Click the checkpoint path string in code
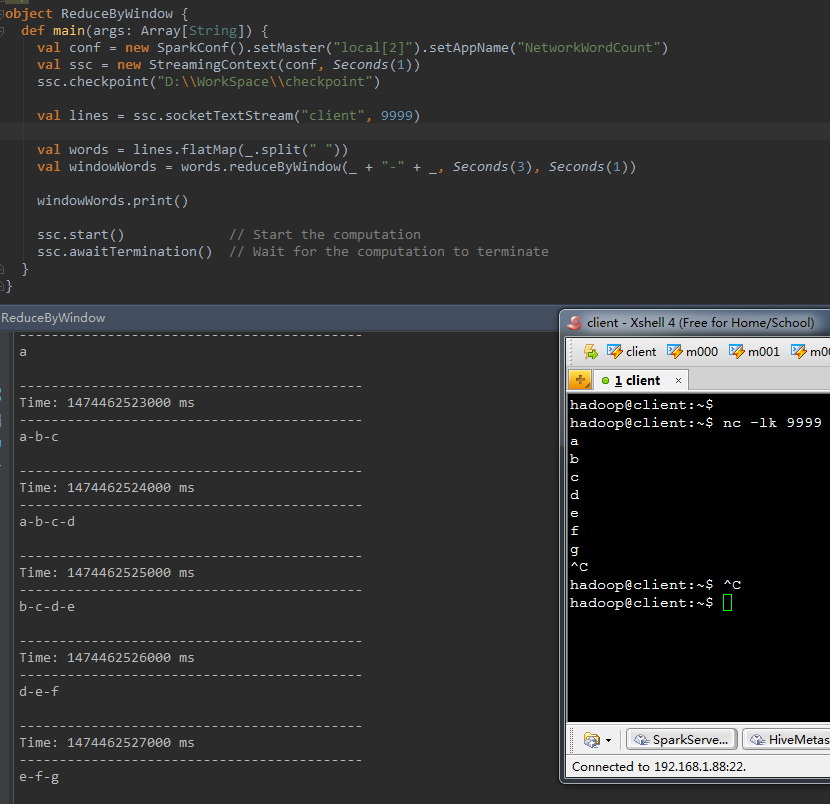This screenshot has width=830, height=804. pyautogui.click(x=265, y=82)
